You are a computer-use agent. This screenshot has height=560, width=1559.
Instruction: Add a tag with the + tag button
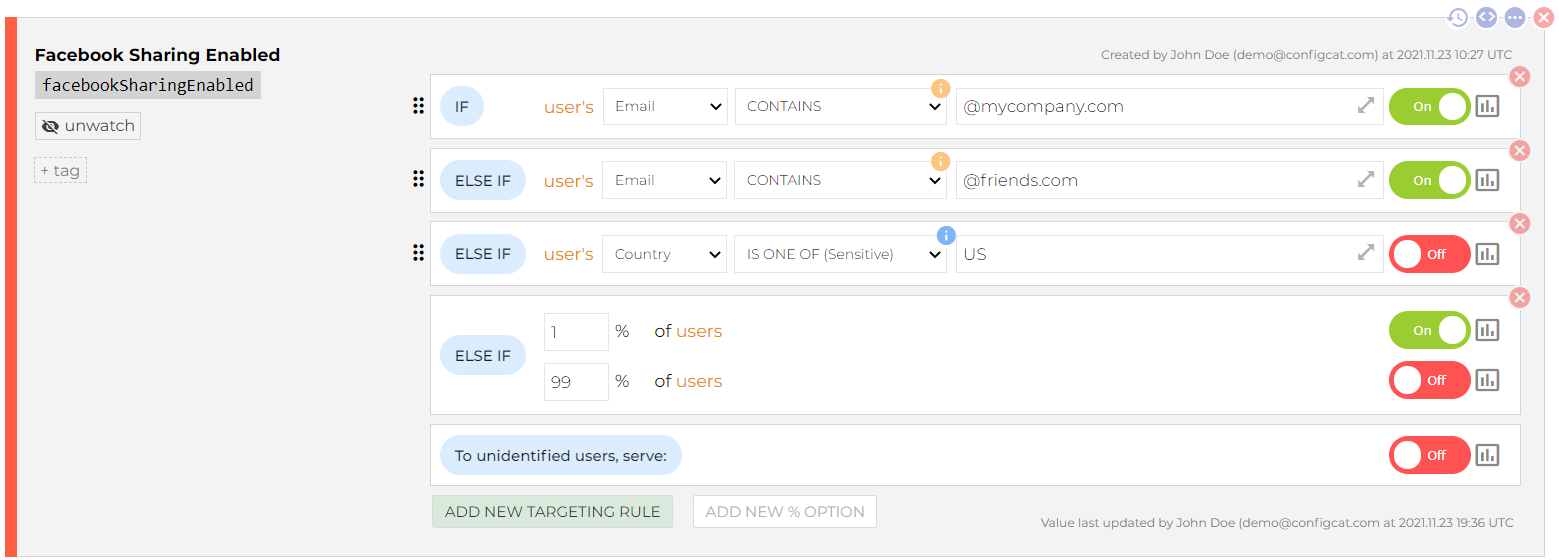click(61, 171)
